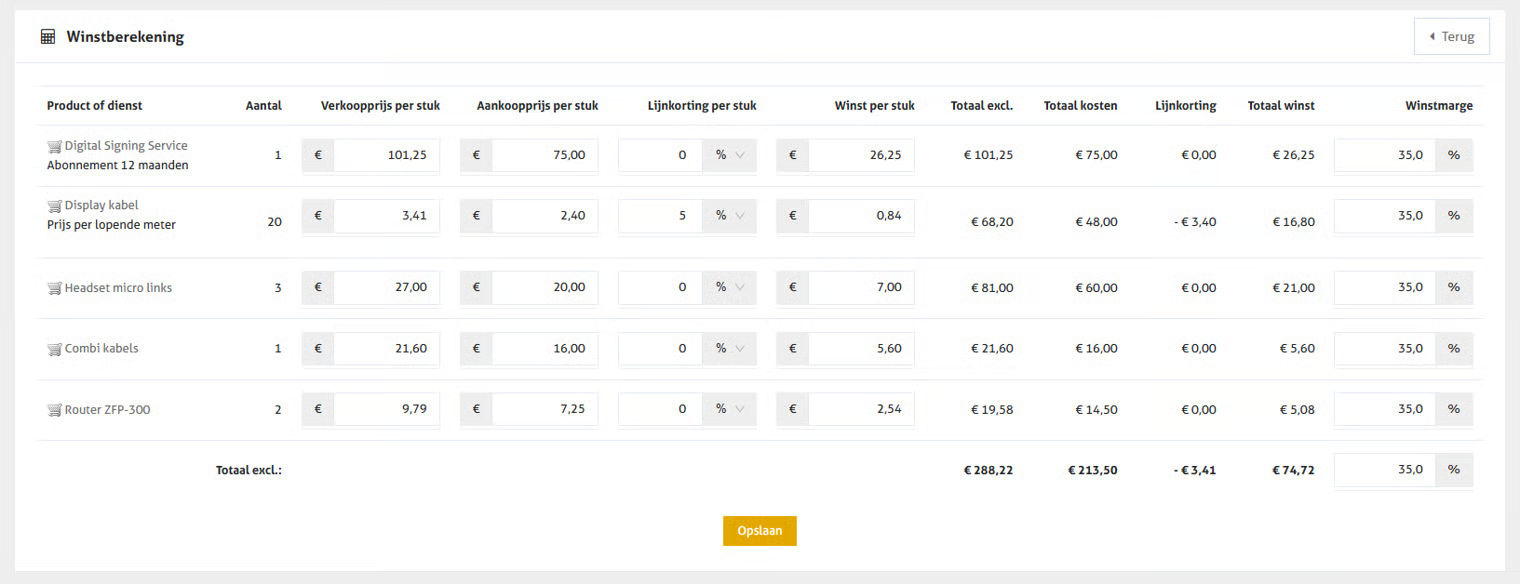This screenshot has width=1520, height=584.
Task: Expand discount unit selector for Router ZFP-300
Action: tap(729, 409)
